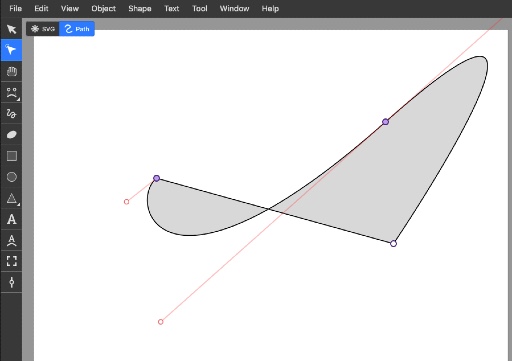Screen dimensions: 512x361
Task: Click the Path breadcrumb button
Action: click(x=77, y=29)
